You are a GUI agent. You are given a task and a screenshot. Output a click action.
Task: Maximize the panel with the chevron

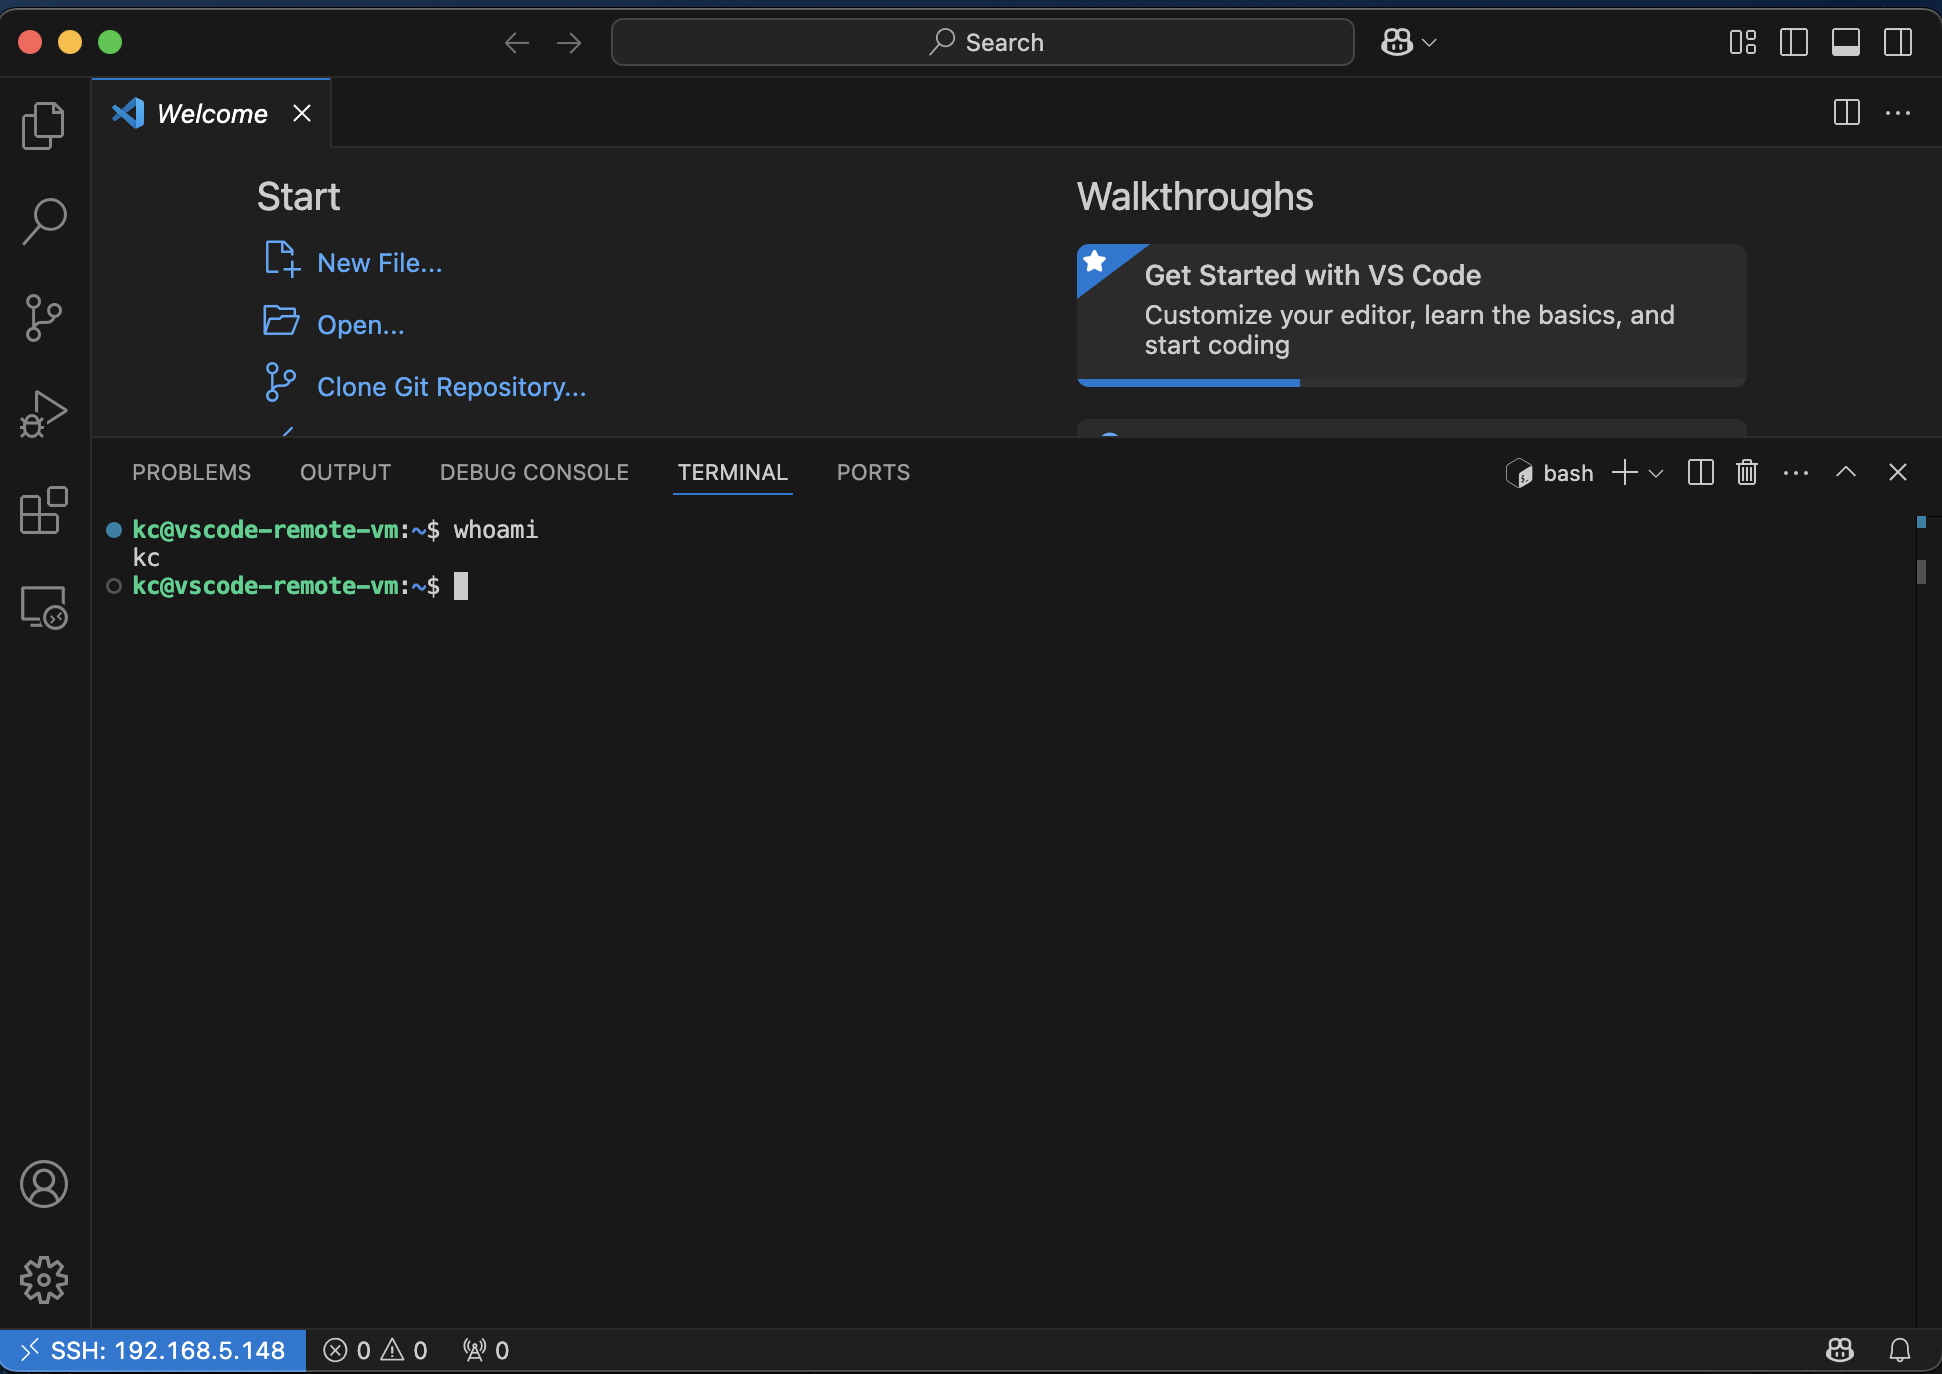coord(1845,472)
